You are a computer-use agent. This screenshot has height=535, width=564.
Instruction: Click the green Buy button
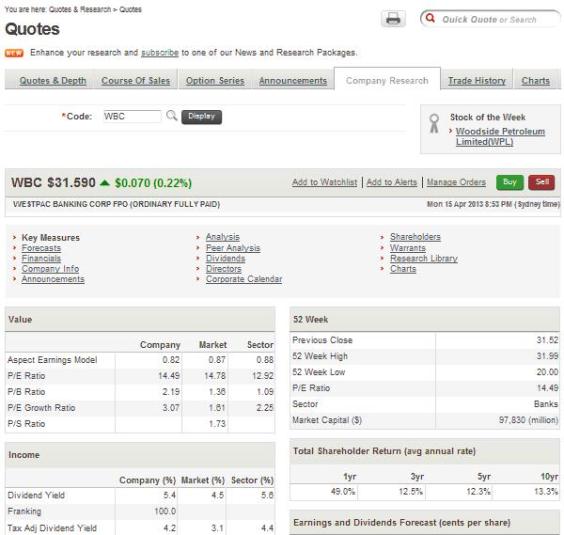(509, 182)
